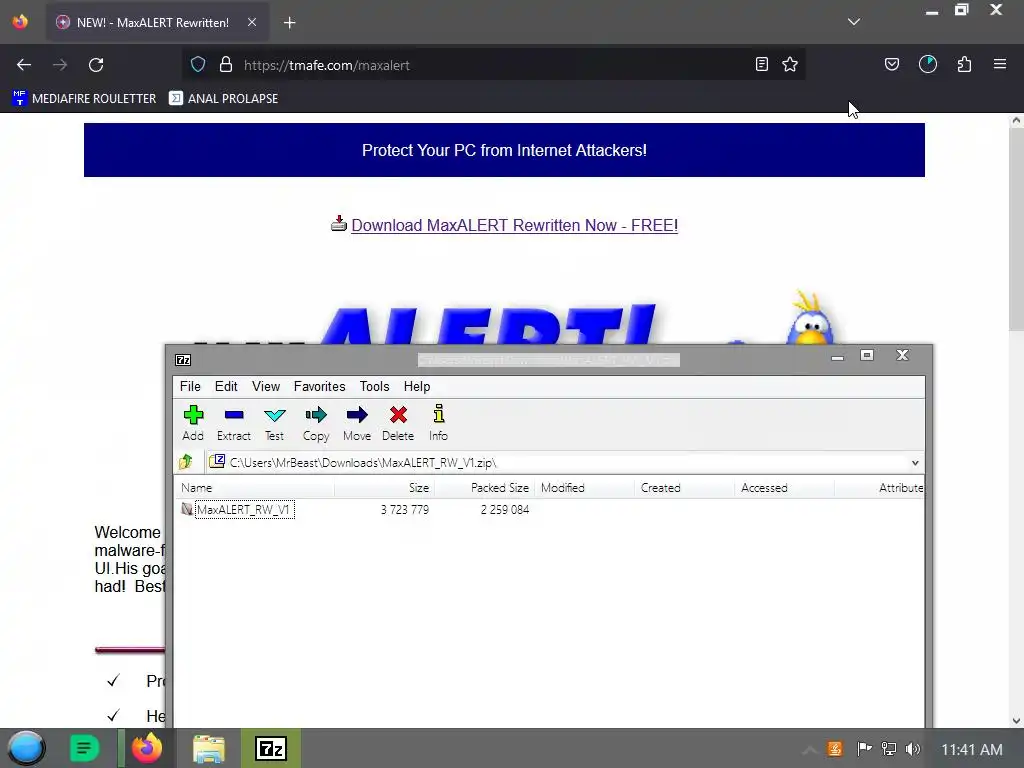Reload the current Firefox page
The height and width of the screenshot is (768, 1024).
(96, 65)
